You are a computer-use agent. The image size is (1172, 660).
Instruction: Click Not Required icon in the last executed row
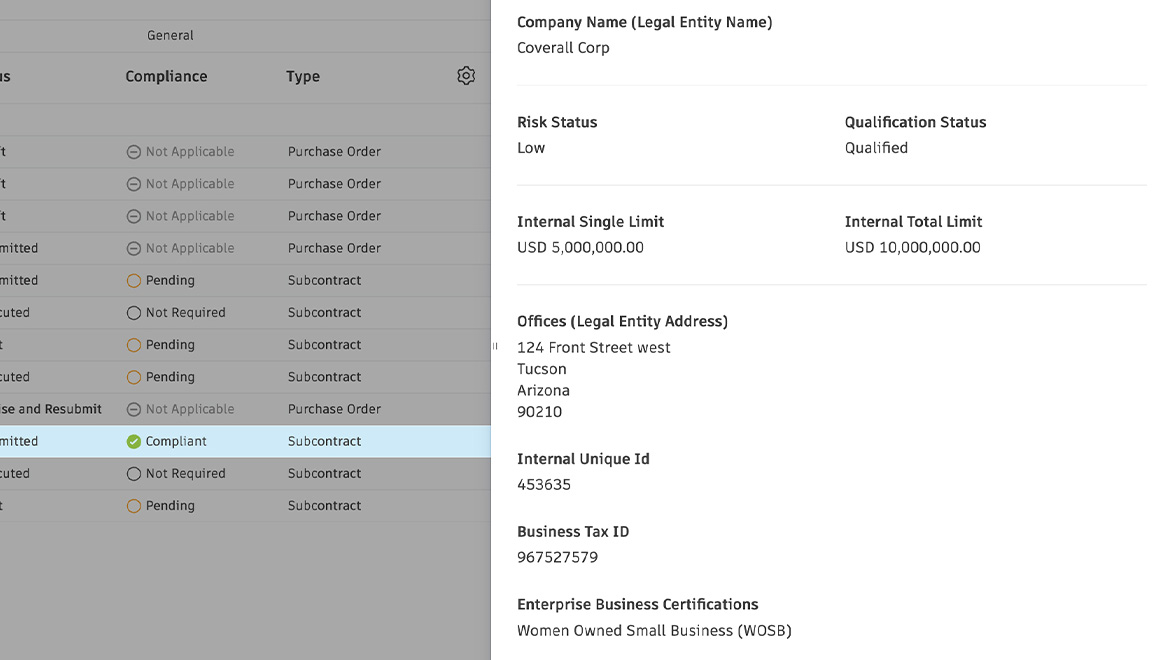(134, 474)
